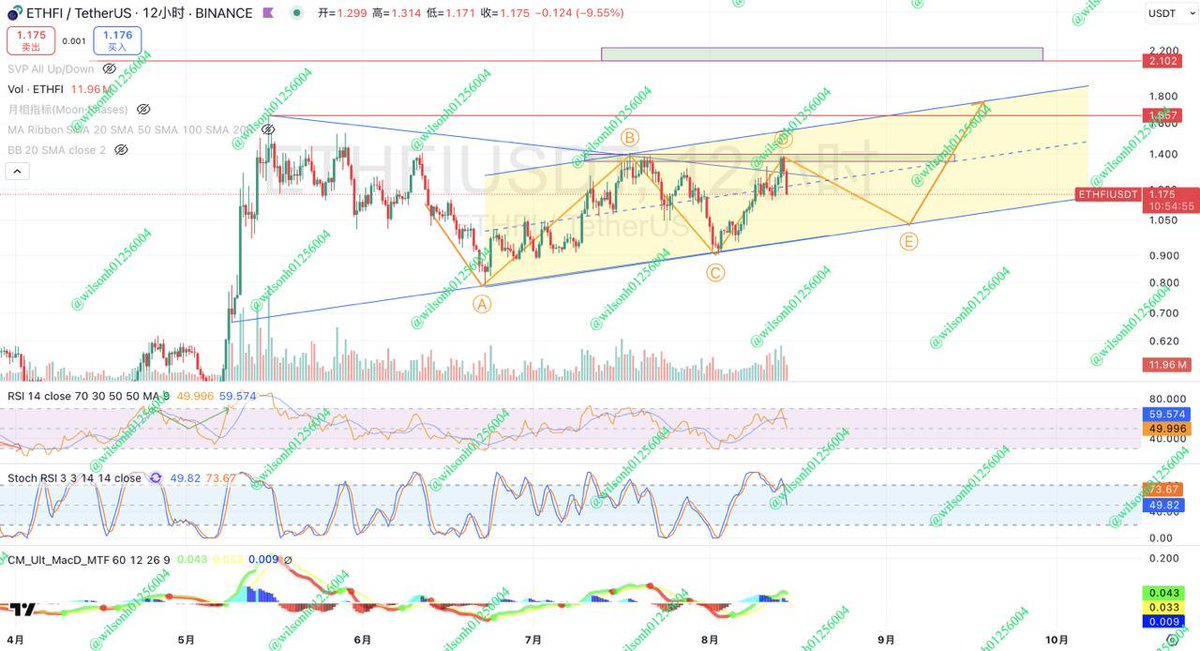Click the Stoch RSI purple refresh icon
The width and height of the screenshot is (1200, 651).
(156, 478)
